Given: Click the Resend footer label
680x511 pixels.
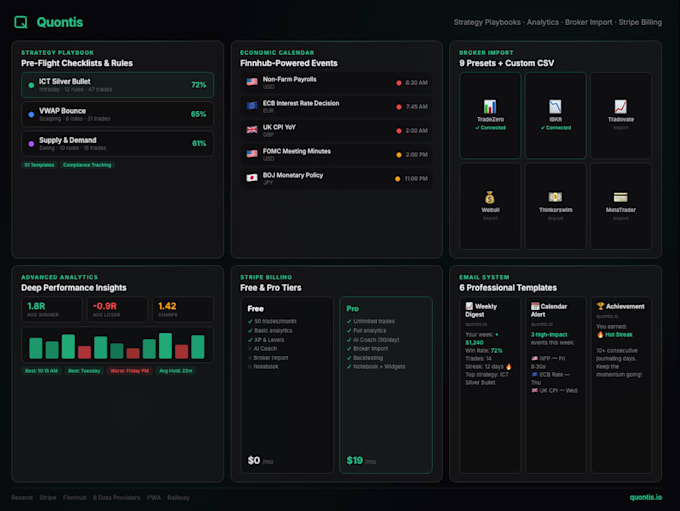Looking at the screenshot, I should (22, 498).
